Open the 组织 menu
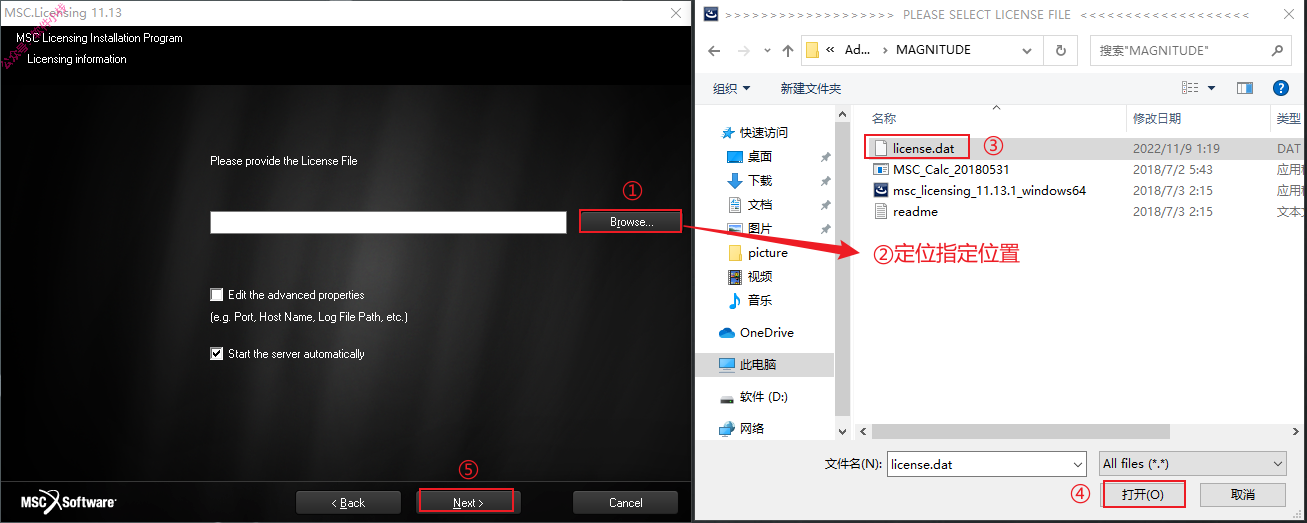Screen dimensions: 1307x523 731,89
